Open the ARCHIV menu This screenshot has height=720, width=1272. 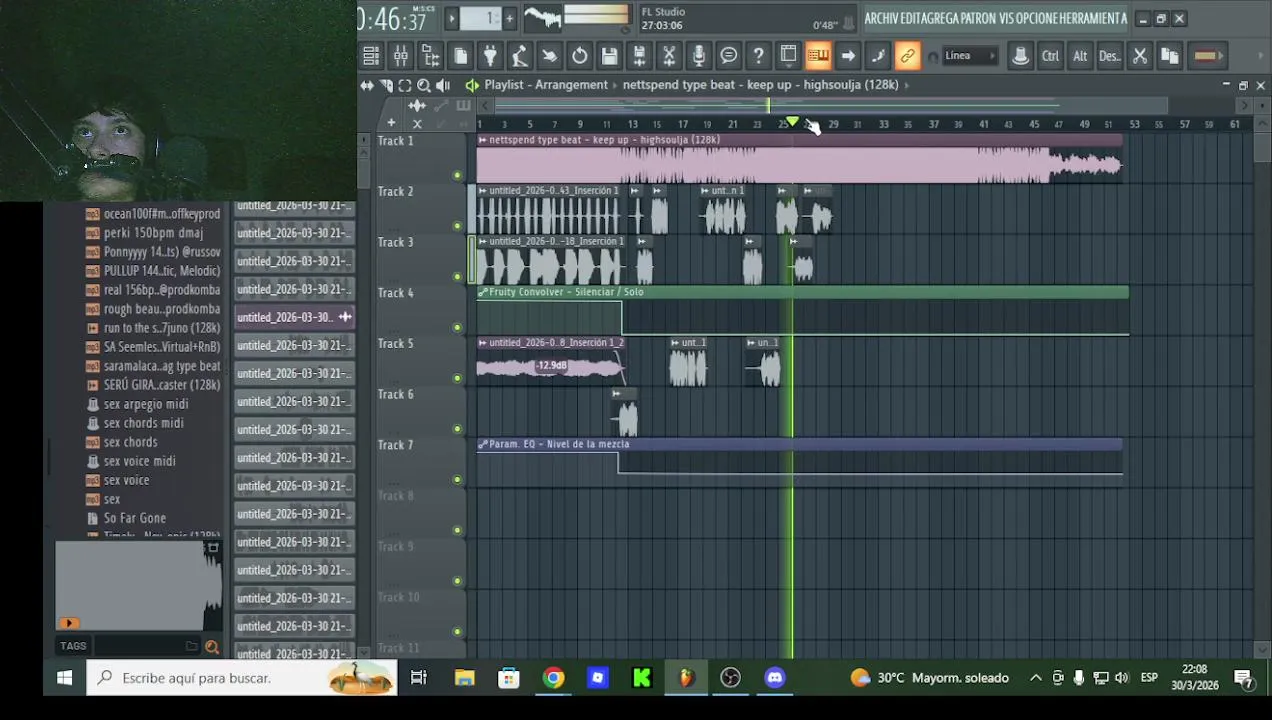coord(881,18)
